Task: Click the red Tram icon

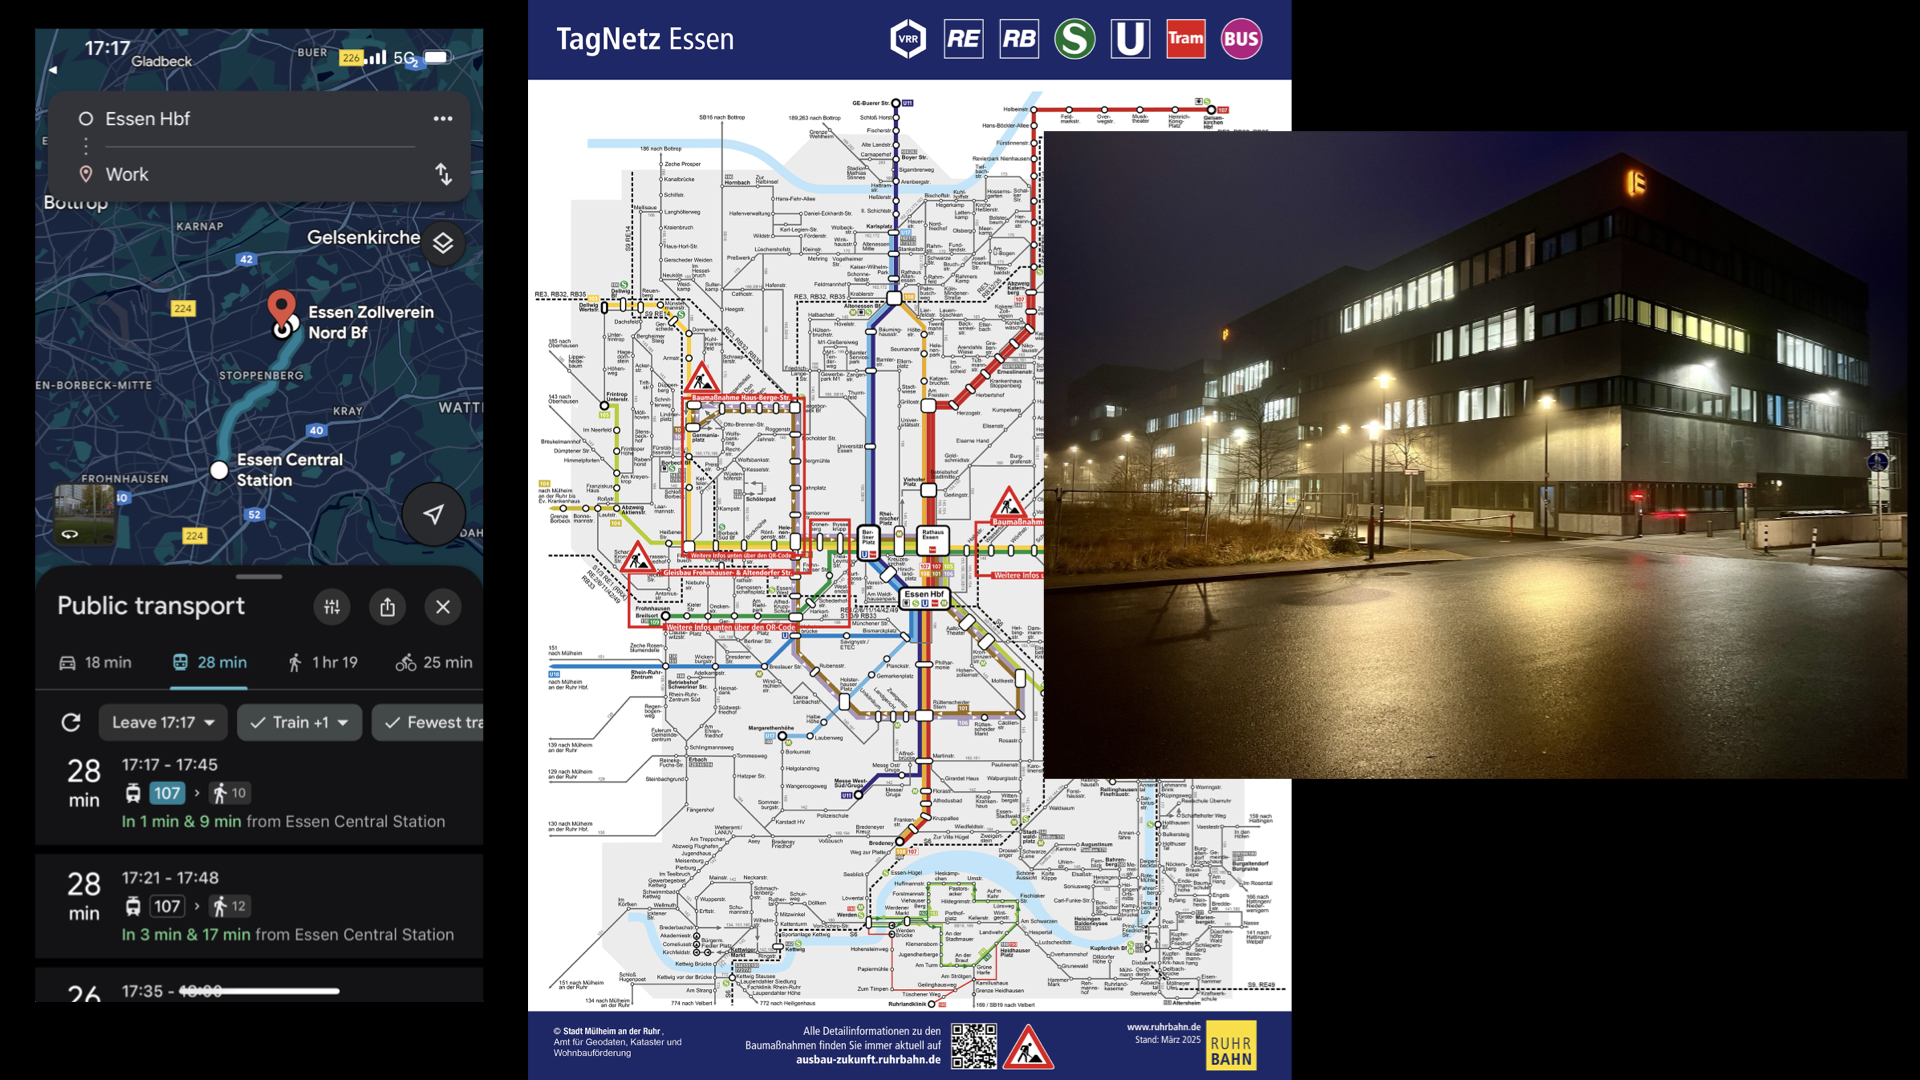Action: coord(1186,39)
